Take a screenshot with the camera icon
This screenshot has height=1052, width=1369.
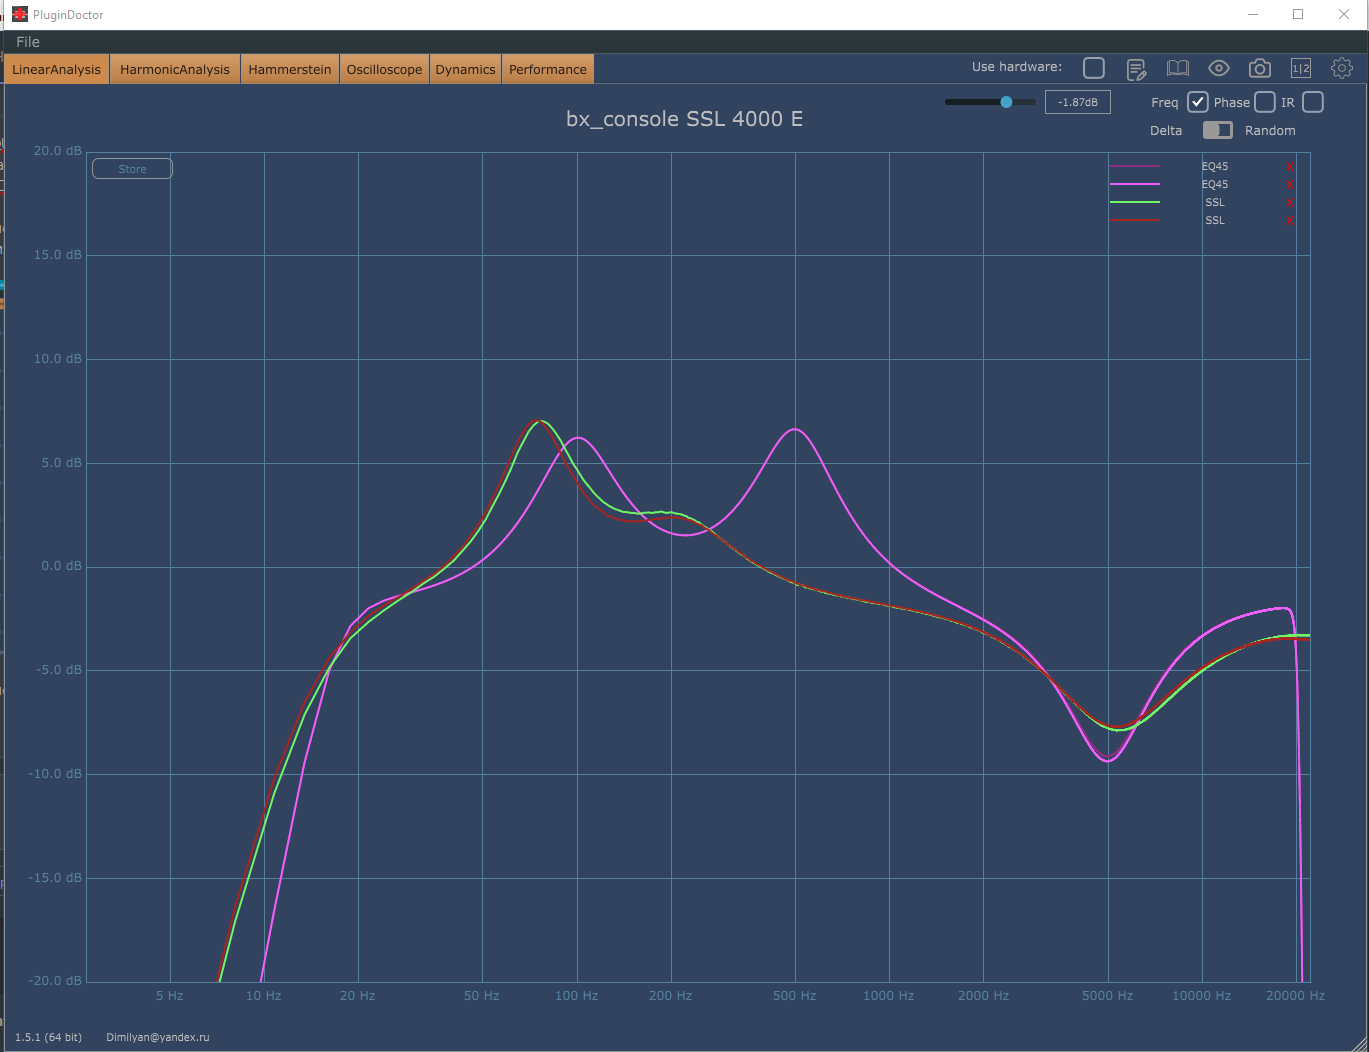coord(1260,68)
